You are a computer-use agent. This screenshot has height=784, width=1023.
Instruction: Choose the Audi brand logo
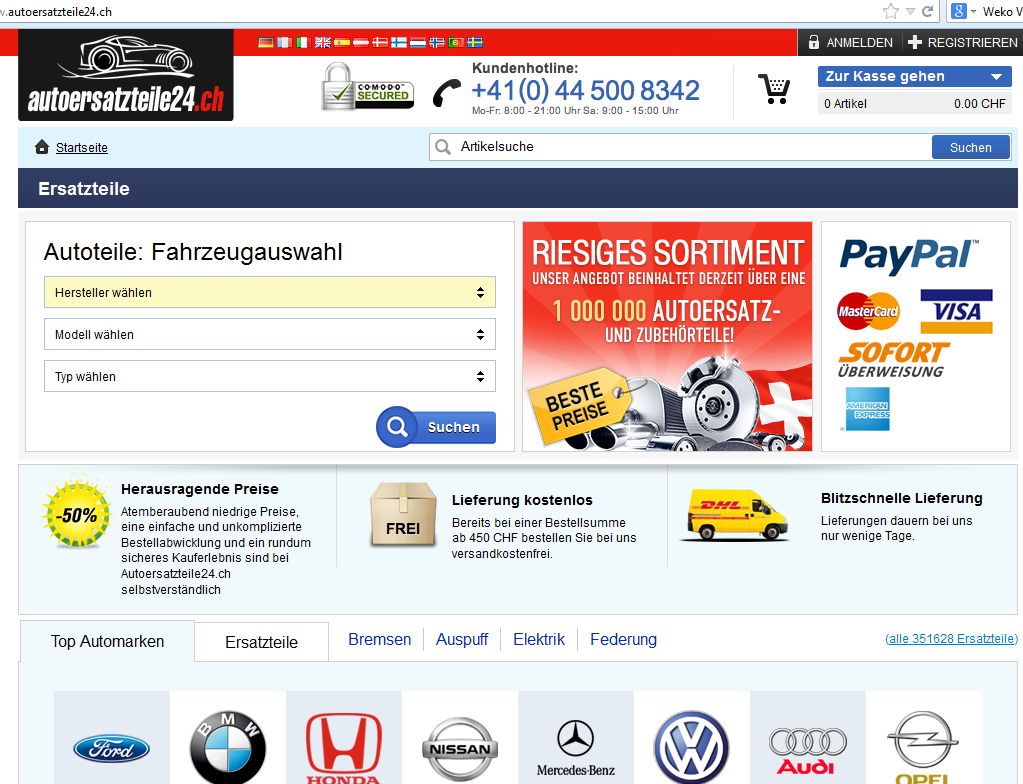point(808,751)
